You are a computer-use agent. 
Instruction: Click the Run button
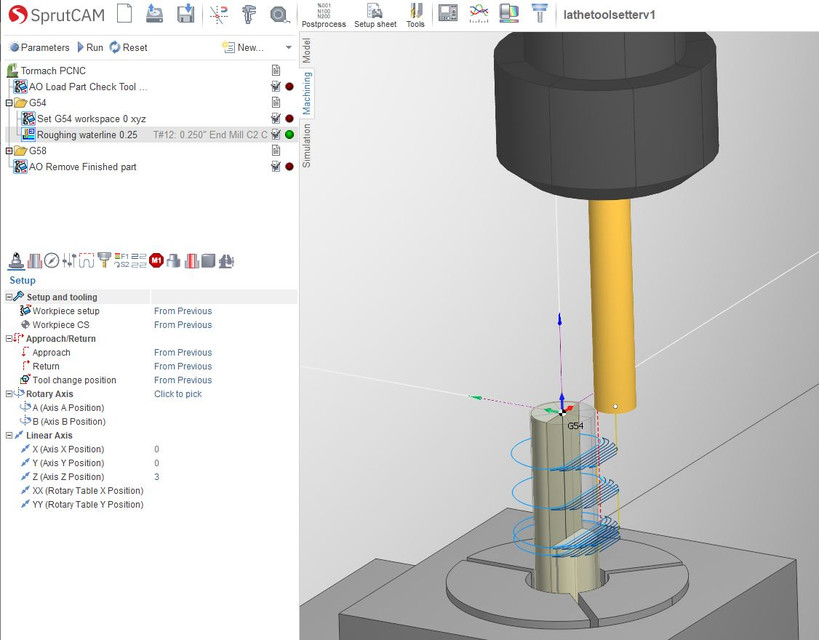92,47
